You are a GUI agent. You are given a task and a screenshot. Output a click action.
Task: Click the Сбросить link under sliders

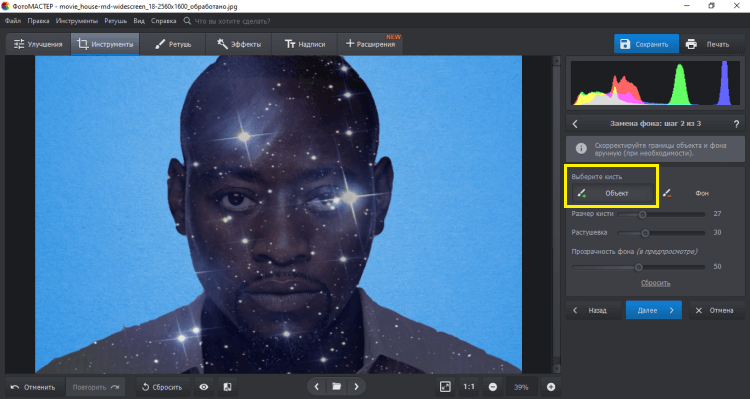(x=655, y=283)
